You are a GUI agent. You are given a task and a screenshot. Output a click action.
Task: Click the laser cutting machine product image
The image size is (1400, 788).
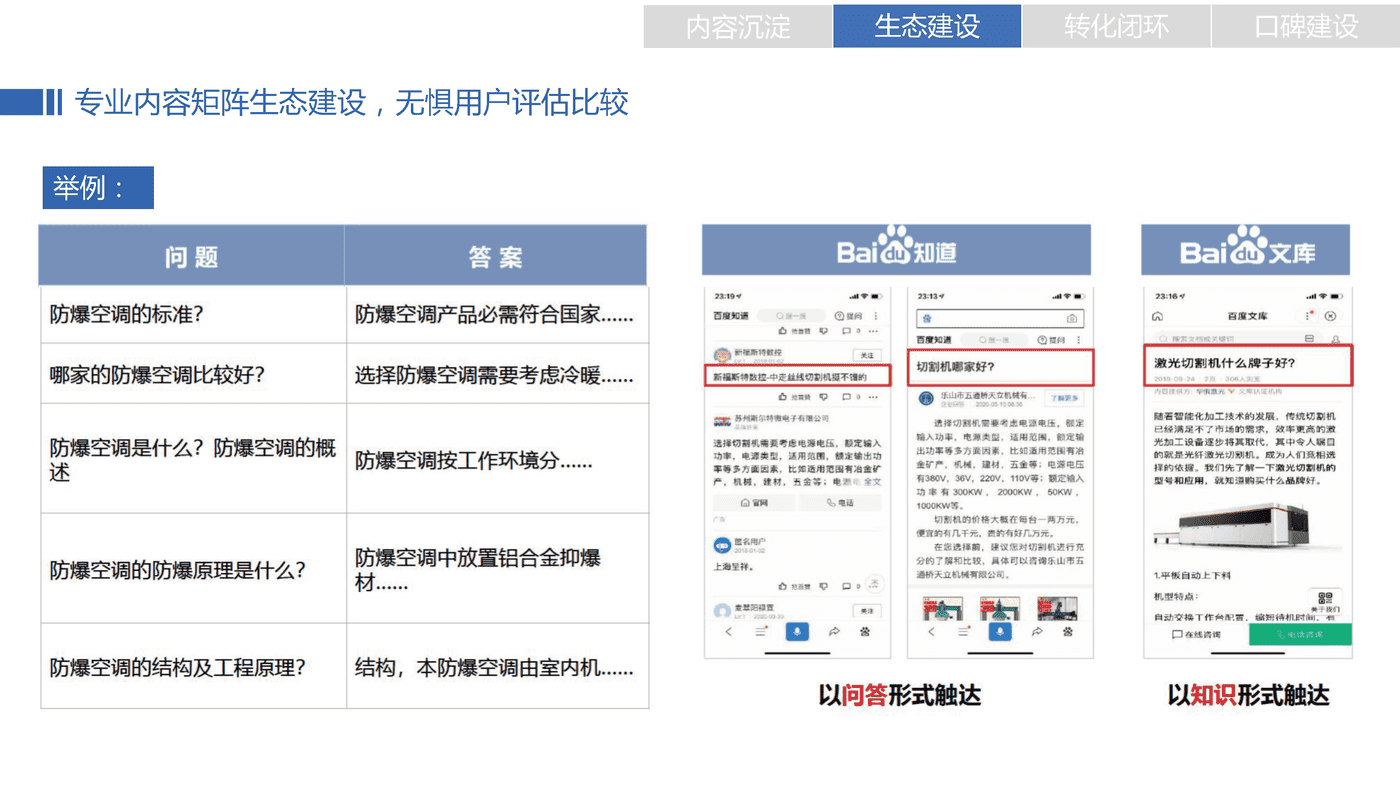[1246, 528]
